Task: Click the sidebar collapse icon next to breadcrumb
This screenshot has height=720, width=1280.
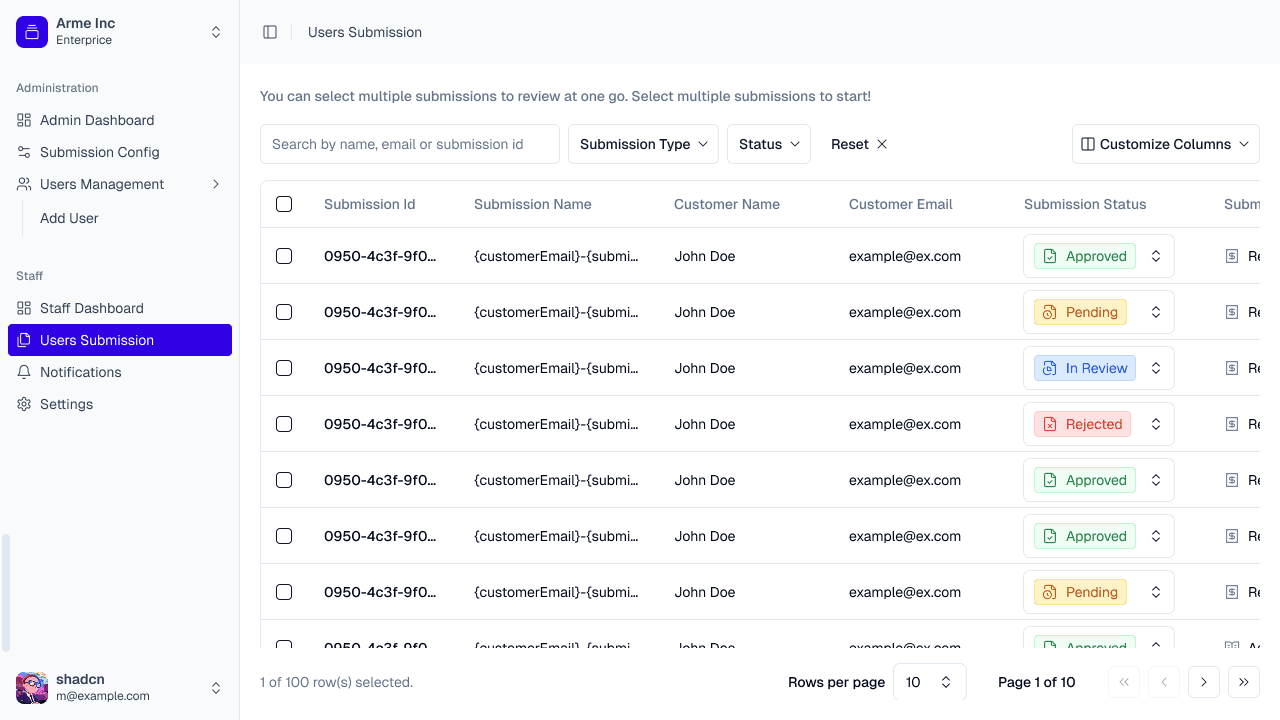Action: coord(270,32)
